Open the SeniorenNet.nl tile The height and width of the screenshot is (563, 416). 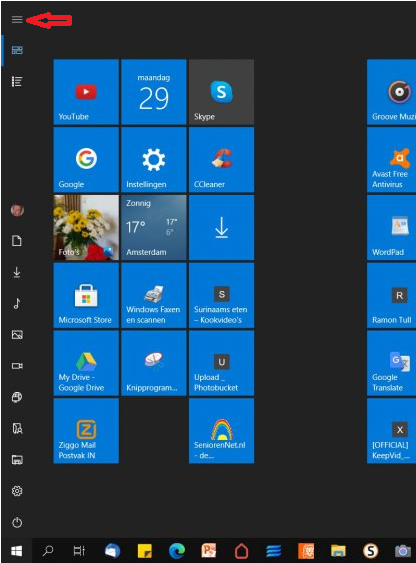click(x=221, y=431)
